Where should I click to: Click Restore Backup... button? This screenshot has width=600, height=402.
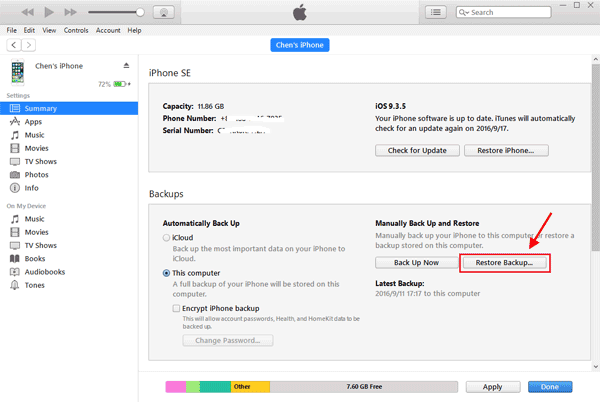click(504, 262)
